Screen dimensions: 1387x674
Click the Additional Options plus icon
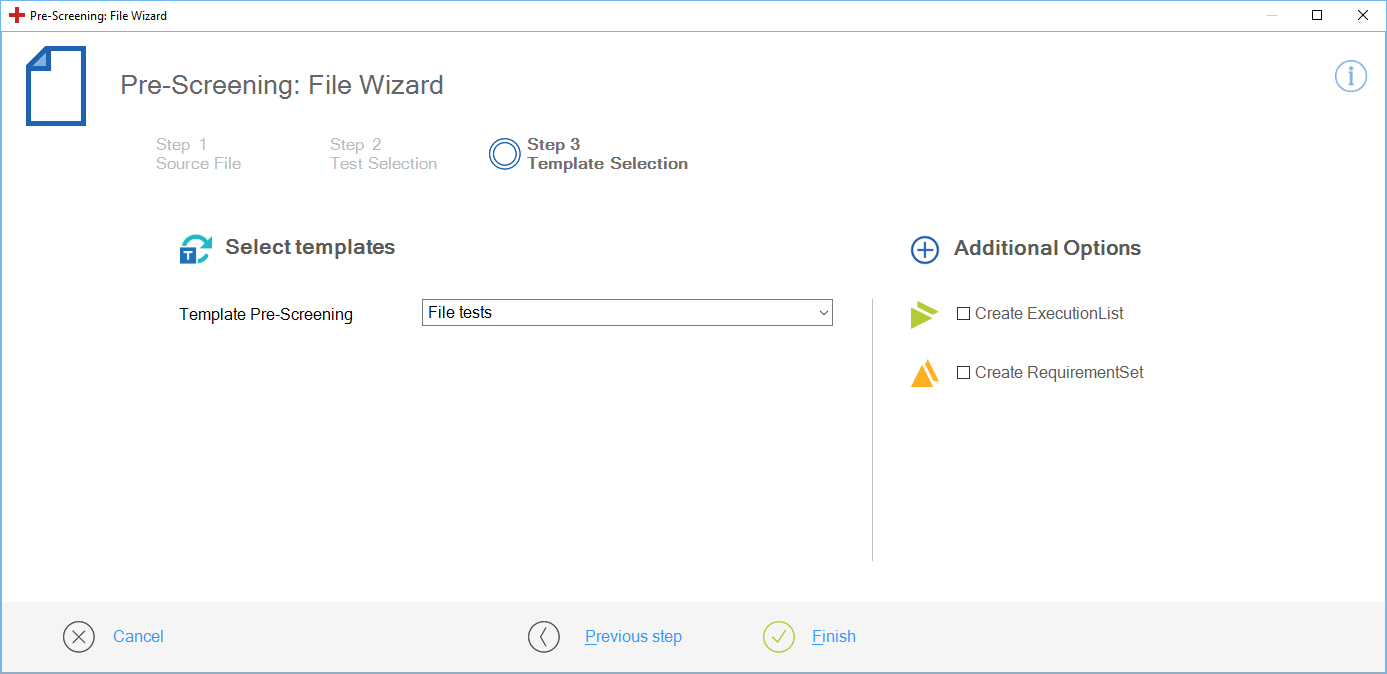coord(925,250)
